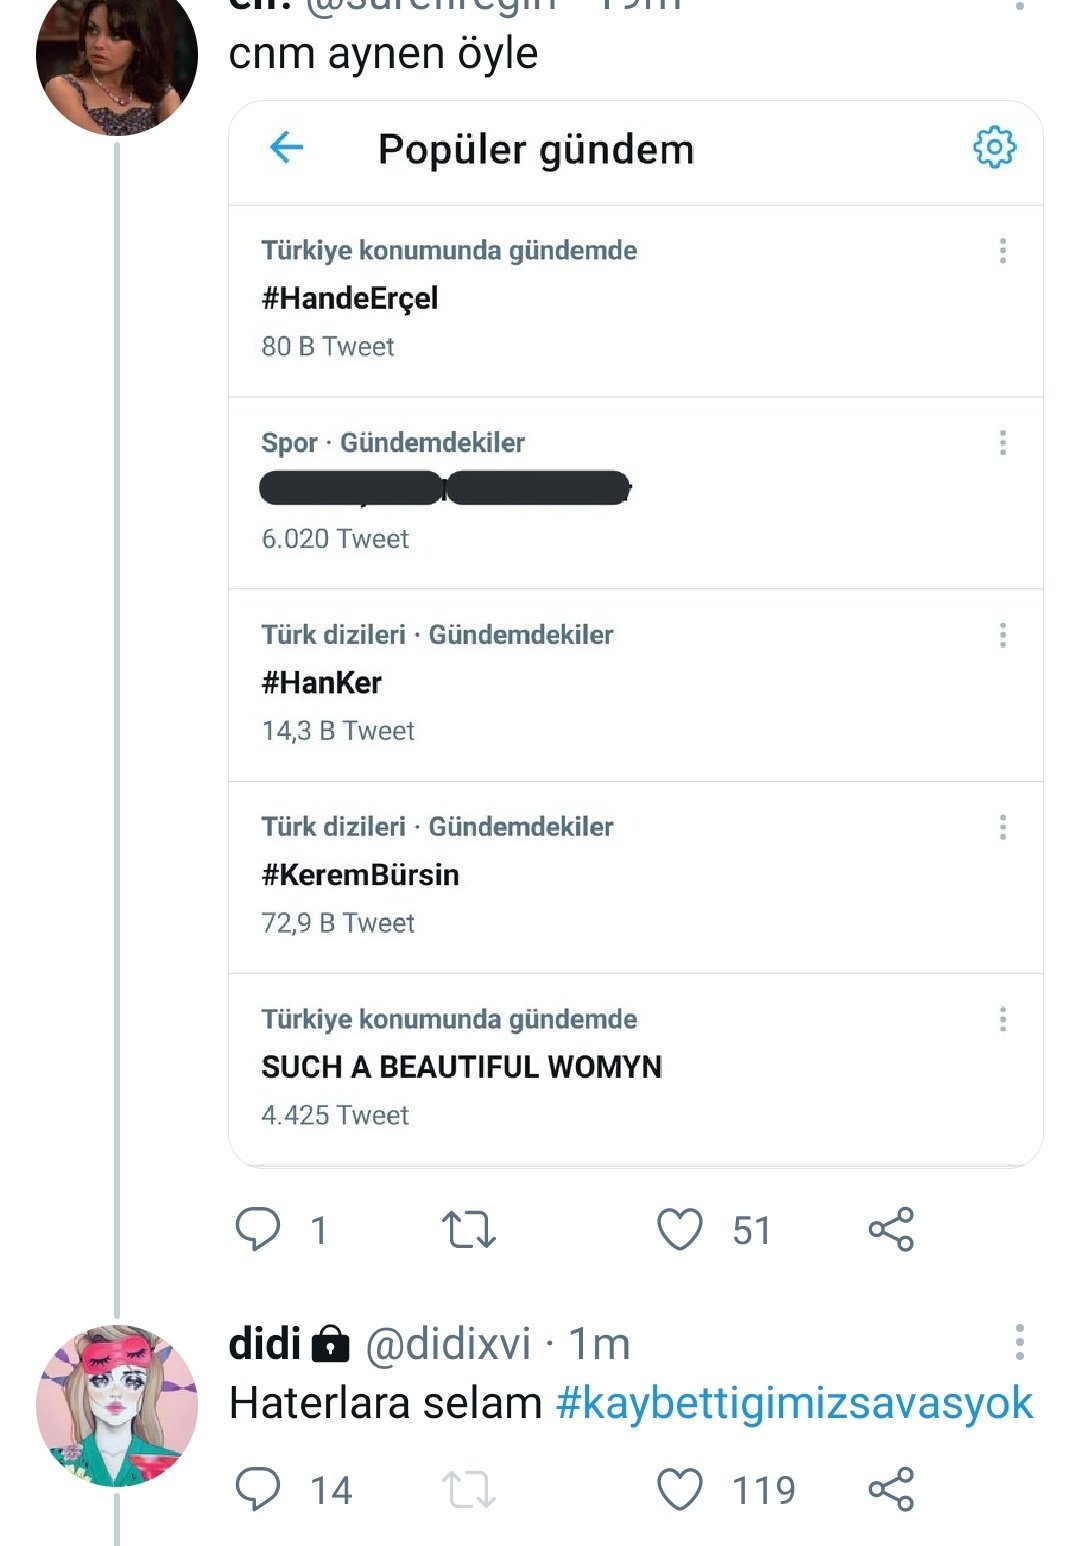1080x1546 pixels.
Task: Open more options for #HandeErçel trend
Action: pos(1003,251)
